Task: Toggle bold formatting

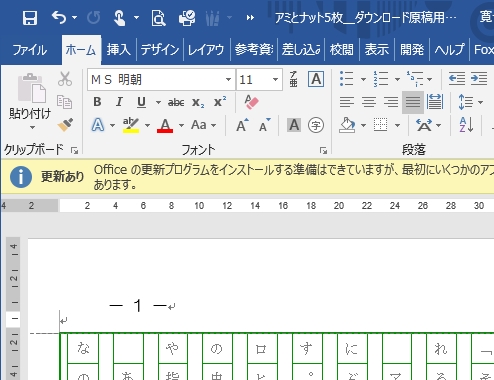Action: click(x=97, y=102)
